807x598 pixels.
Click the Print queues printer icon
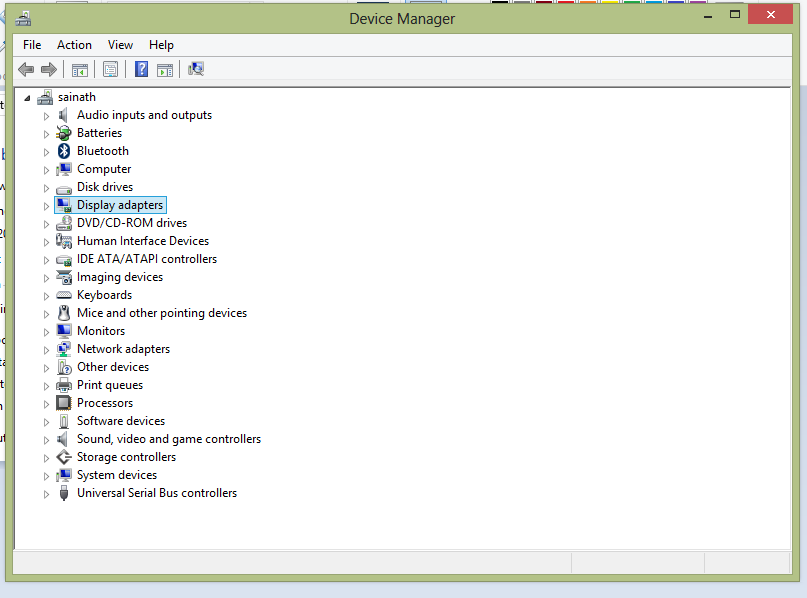(64, 385)
